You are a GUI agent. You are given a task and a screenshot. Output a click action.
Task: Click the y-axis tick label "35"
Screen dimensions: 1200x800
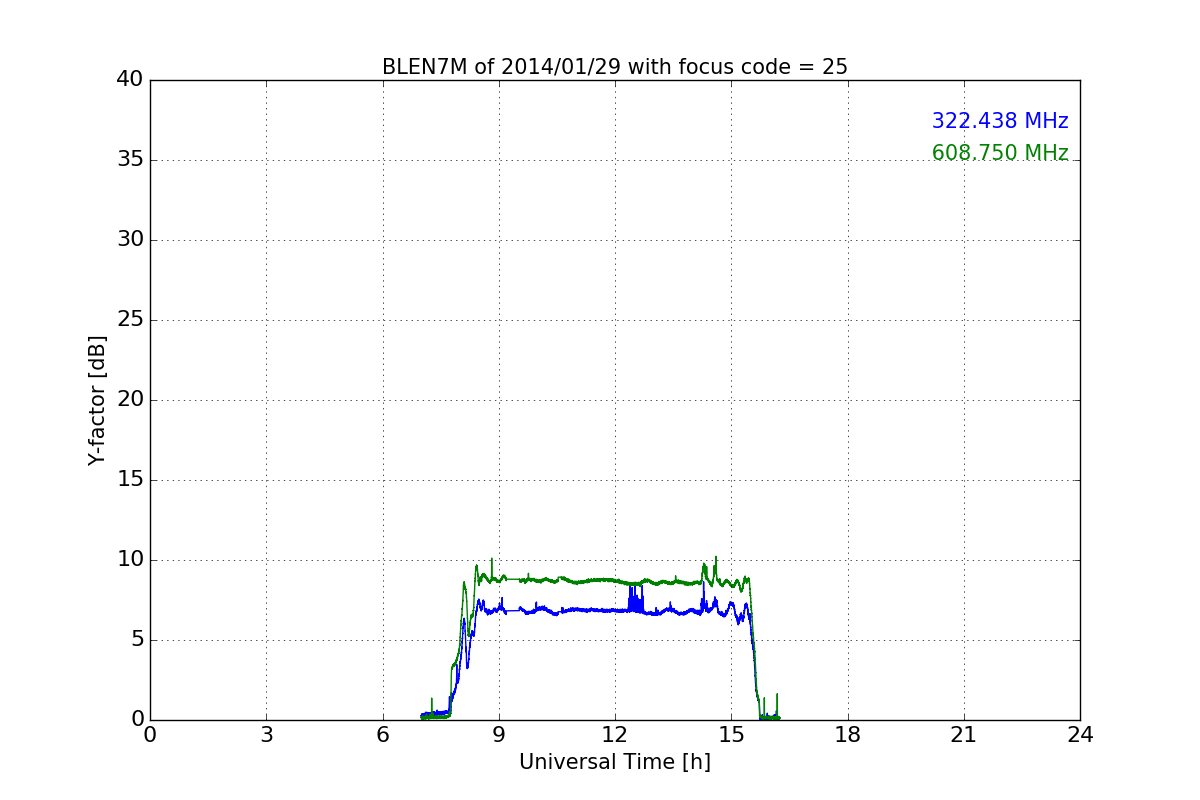(x=130, y=160)
